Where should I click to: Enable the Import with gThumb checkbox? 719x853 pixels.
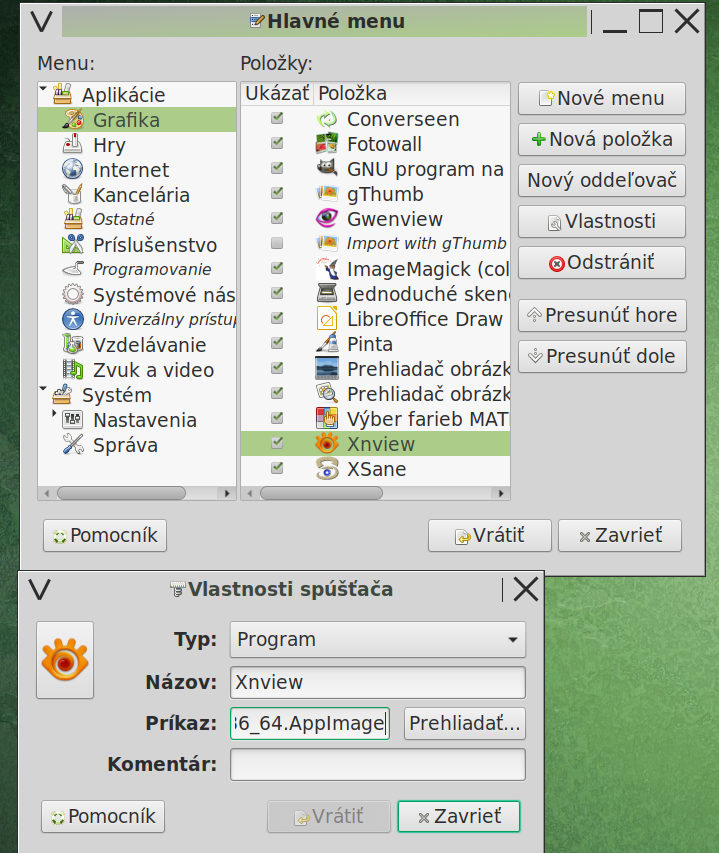click(277, 243)
